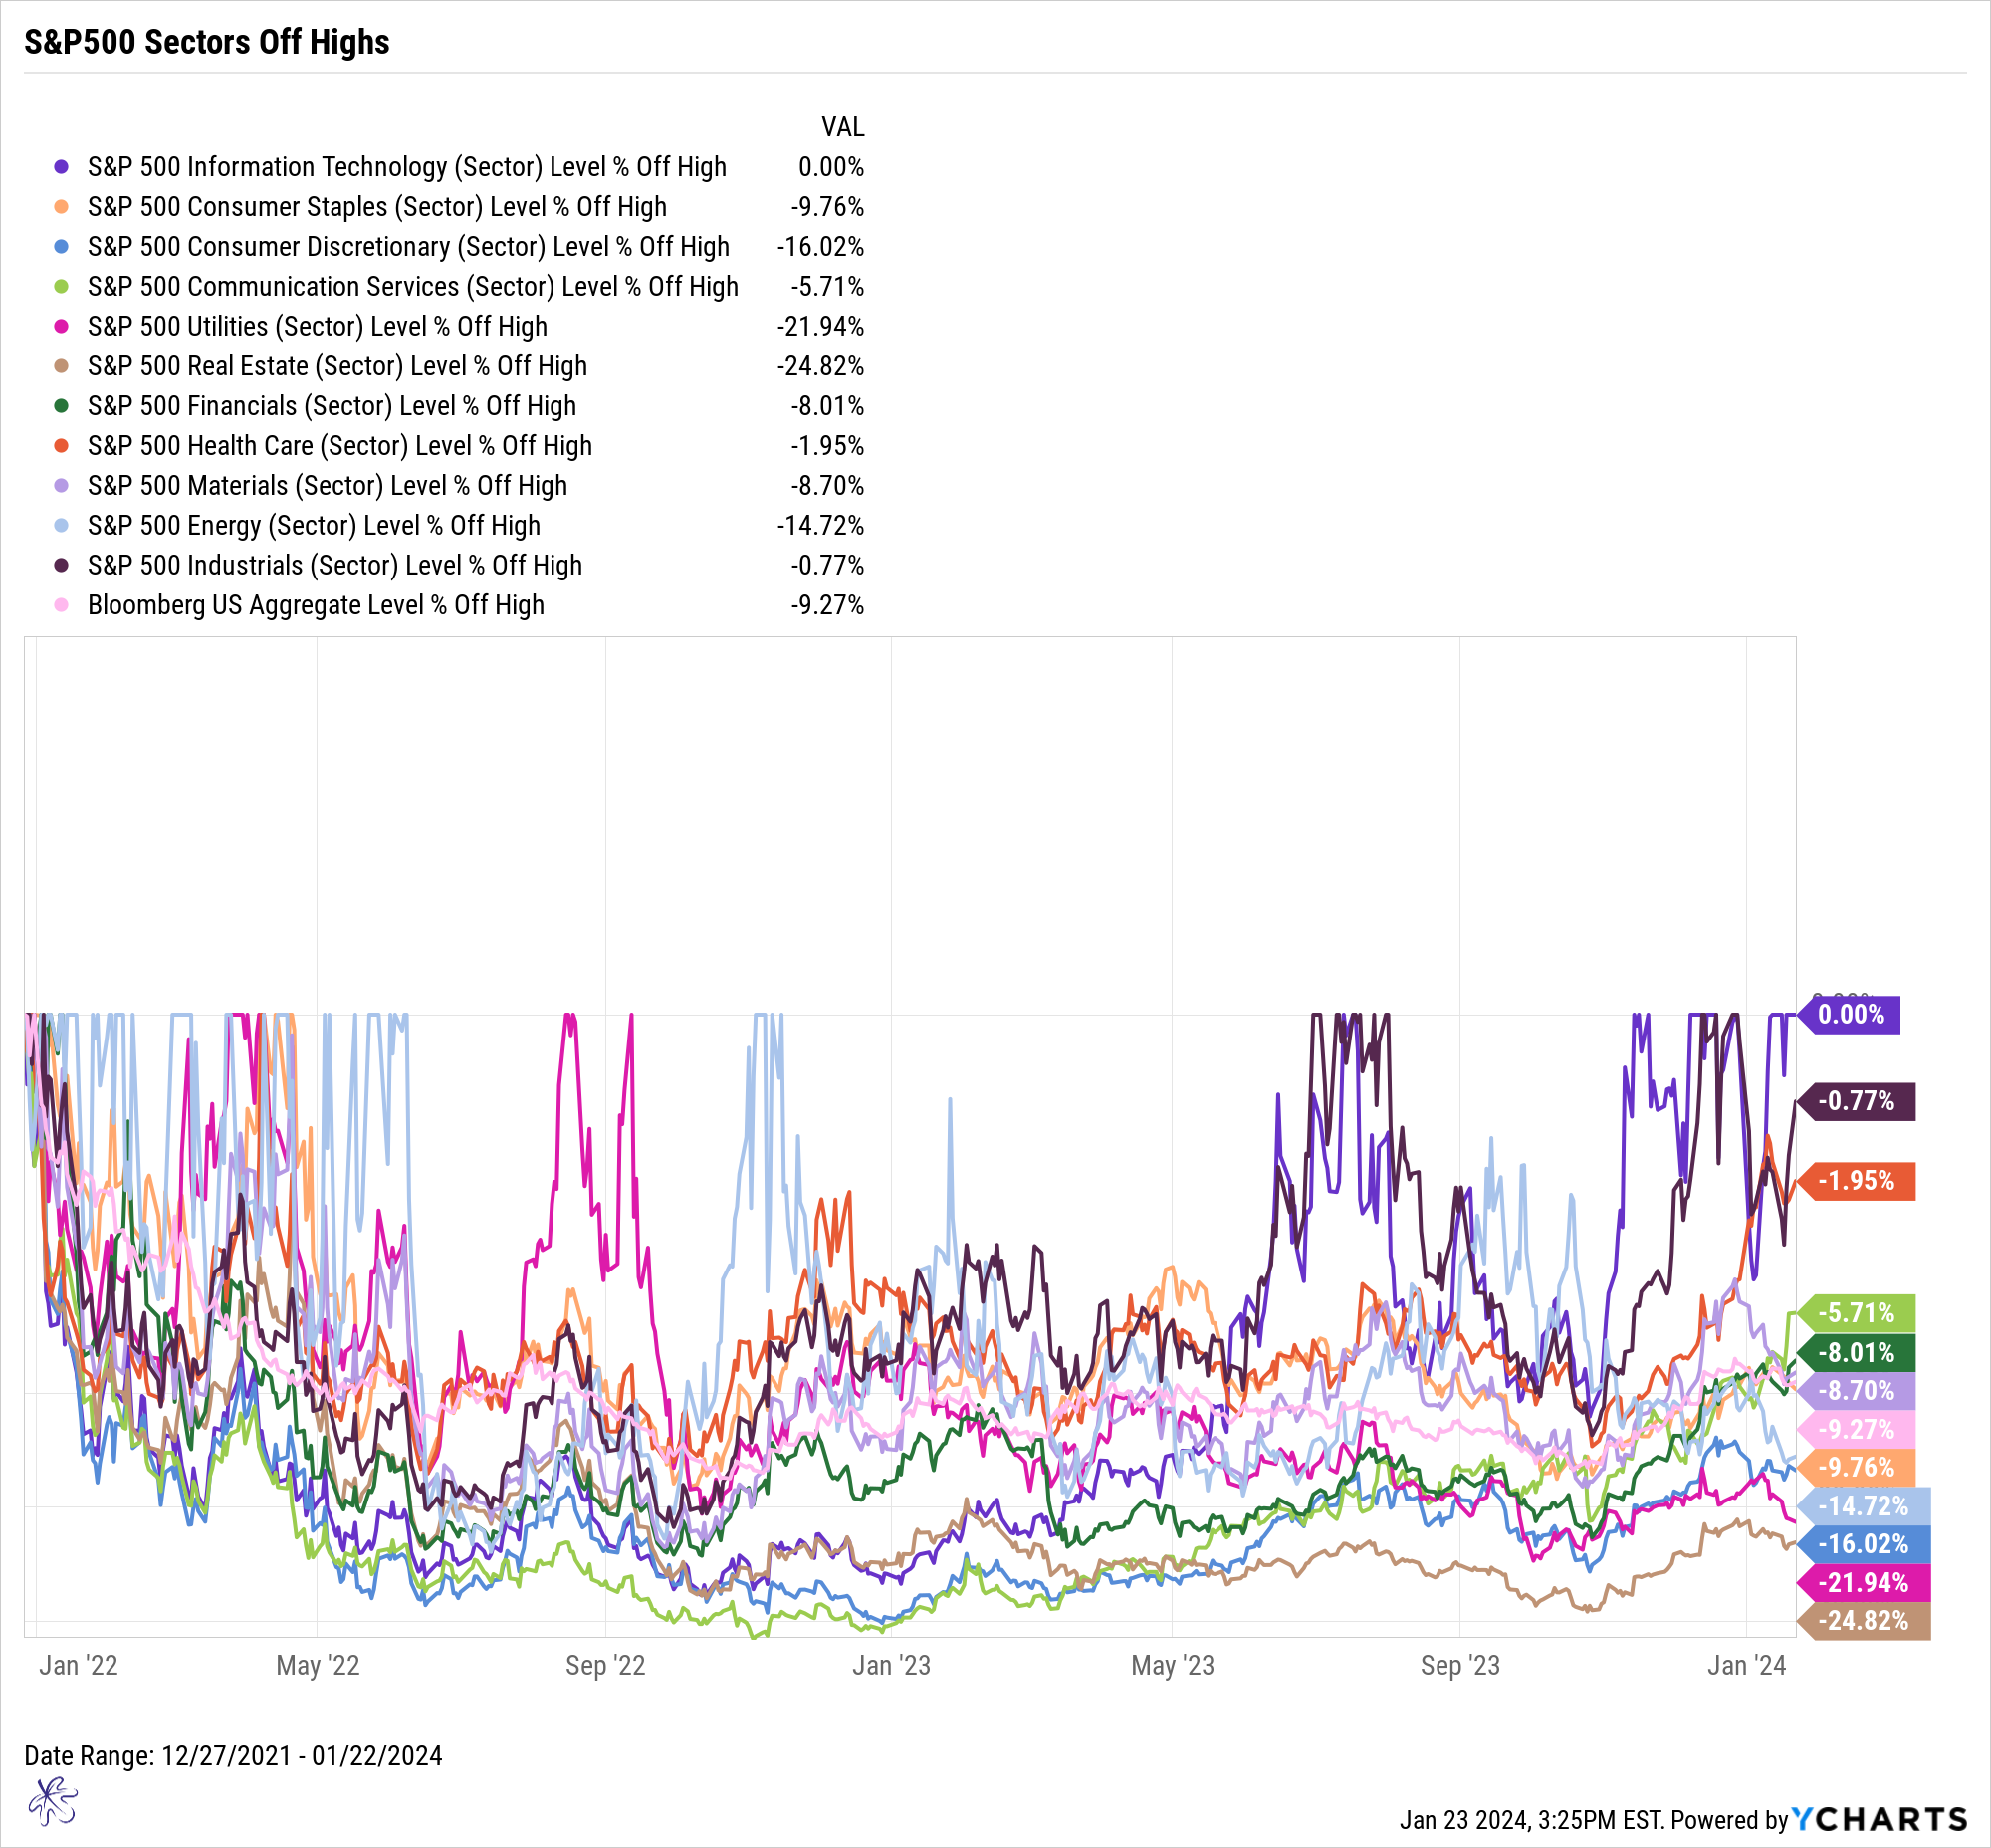This screenshot has height=1848, width=1991.
Task: Click the dark purple Industrials legend dot
Action: [61, 566]
